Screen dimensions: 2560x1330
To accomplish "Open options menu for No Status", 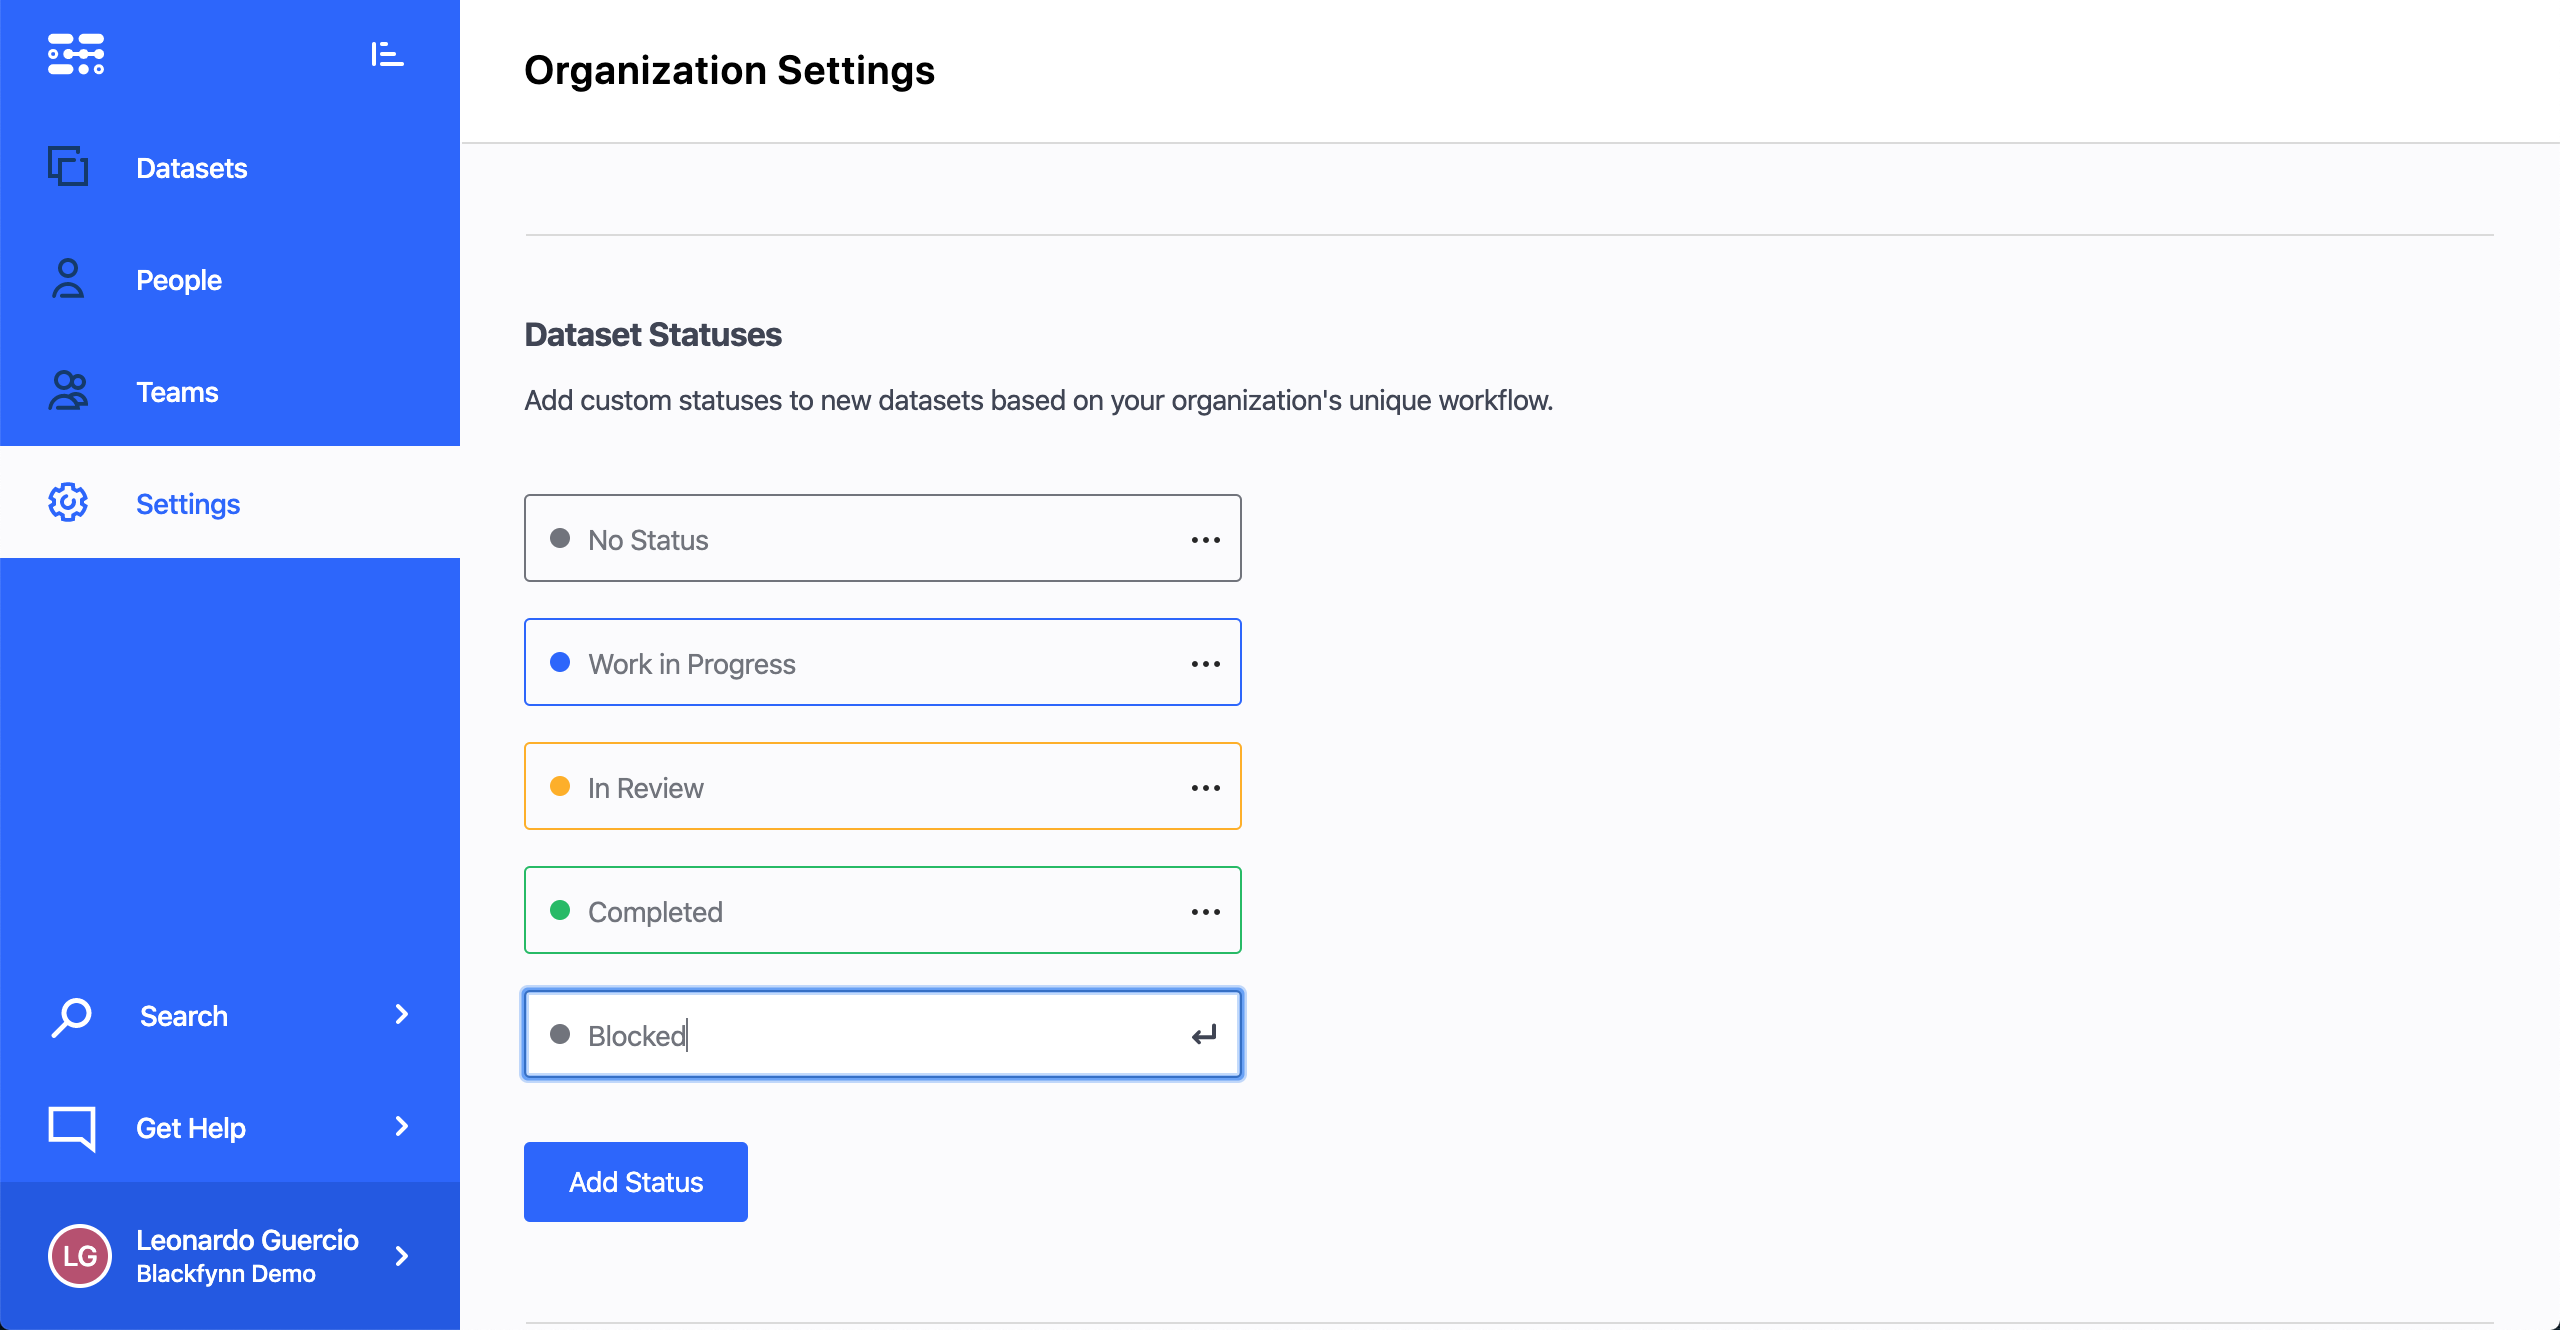I will point(1205,540).
